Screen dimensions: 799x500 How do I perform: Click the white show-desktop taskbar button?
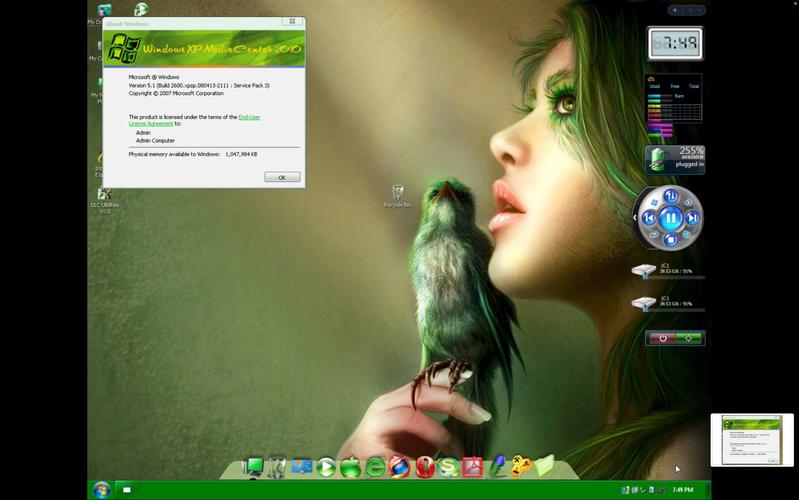127,490
